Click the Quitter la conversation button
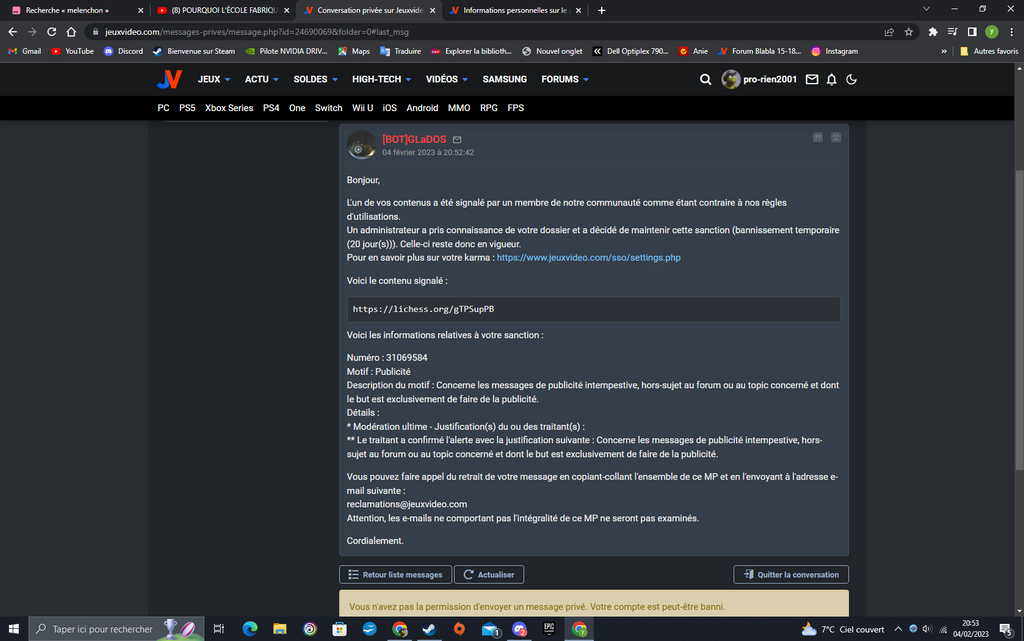The height and width of the screenshot is (641, 1024). click(x=791, y=574)
